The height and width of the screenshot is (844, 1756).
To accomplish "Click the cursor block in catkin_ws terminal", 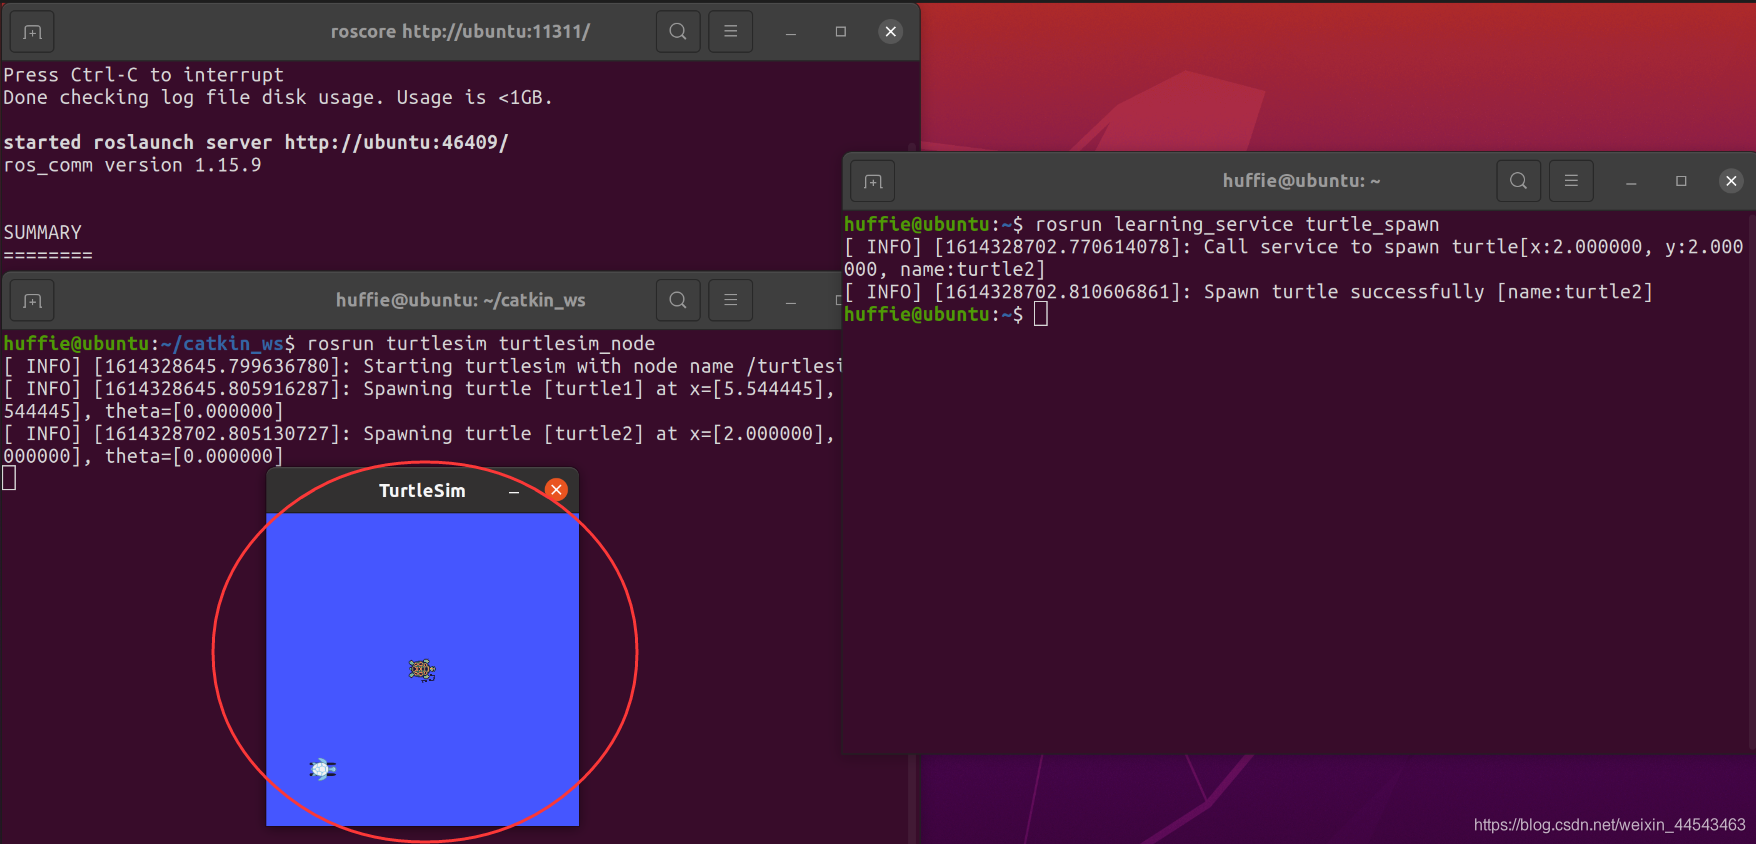I will 9,479.
